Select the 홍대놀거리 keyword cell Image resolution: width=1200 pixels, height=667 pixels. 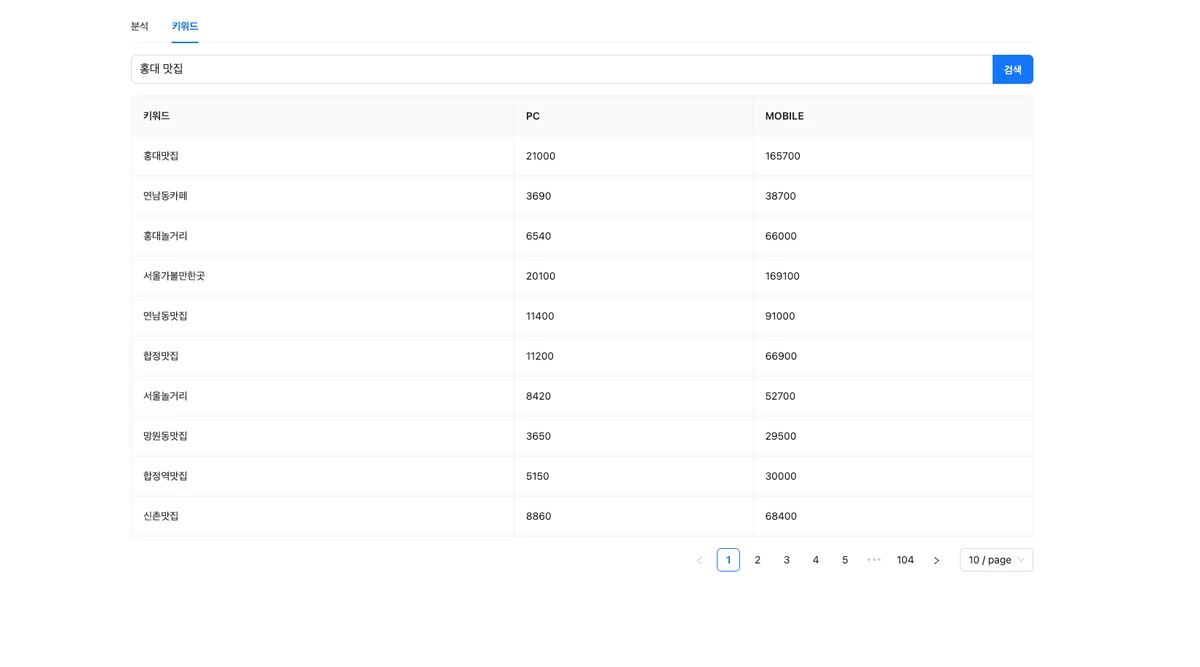pos(323,236)
